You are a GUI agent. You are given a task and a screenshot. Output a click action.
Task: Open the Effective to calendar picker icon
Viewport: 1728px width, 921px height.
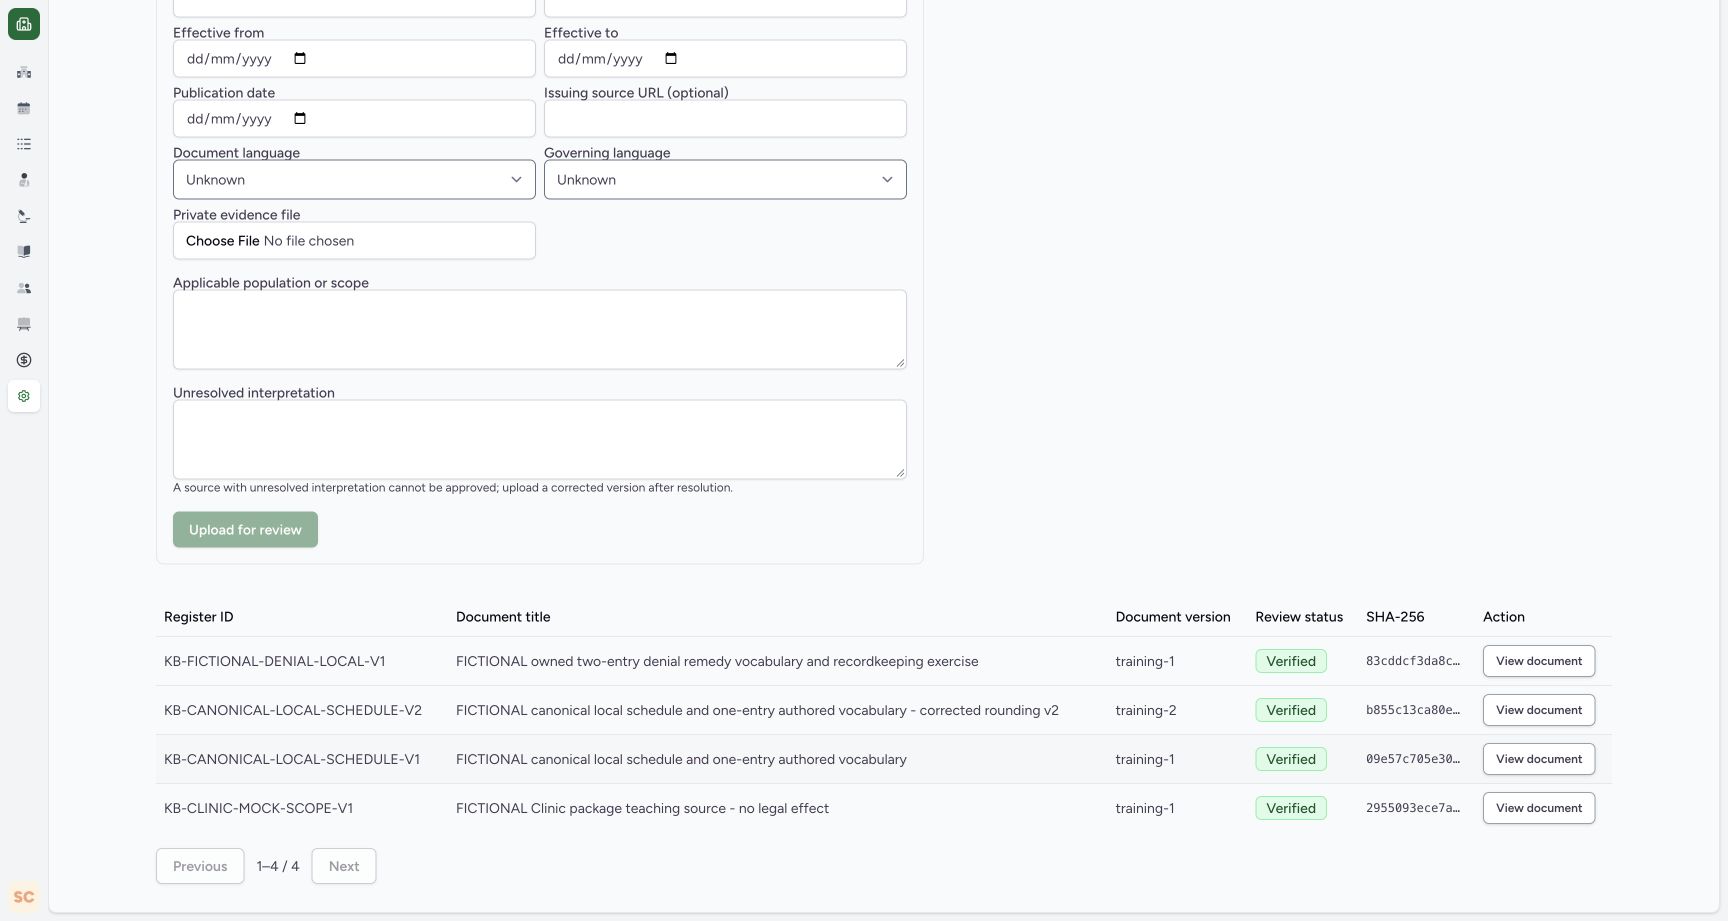(x=671, y=58)
